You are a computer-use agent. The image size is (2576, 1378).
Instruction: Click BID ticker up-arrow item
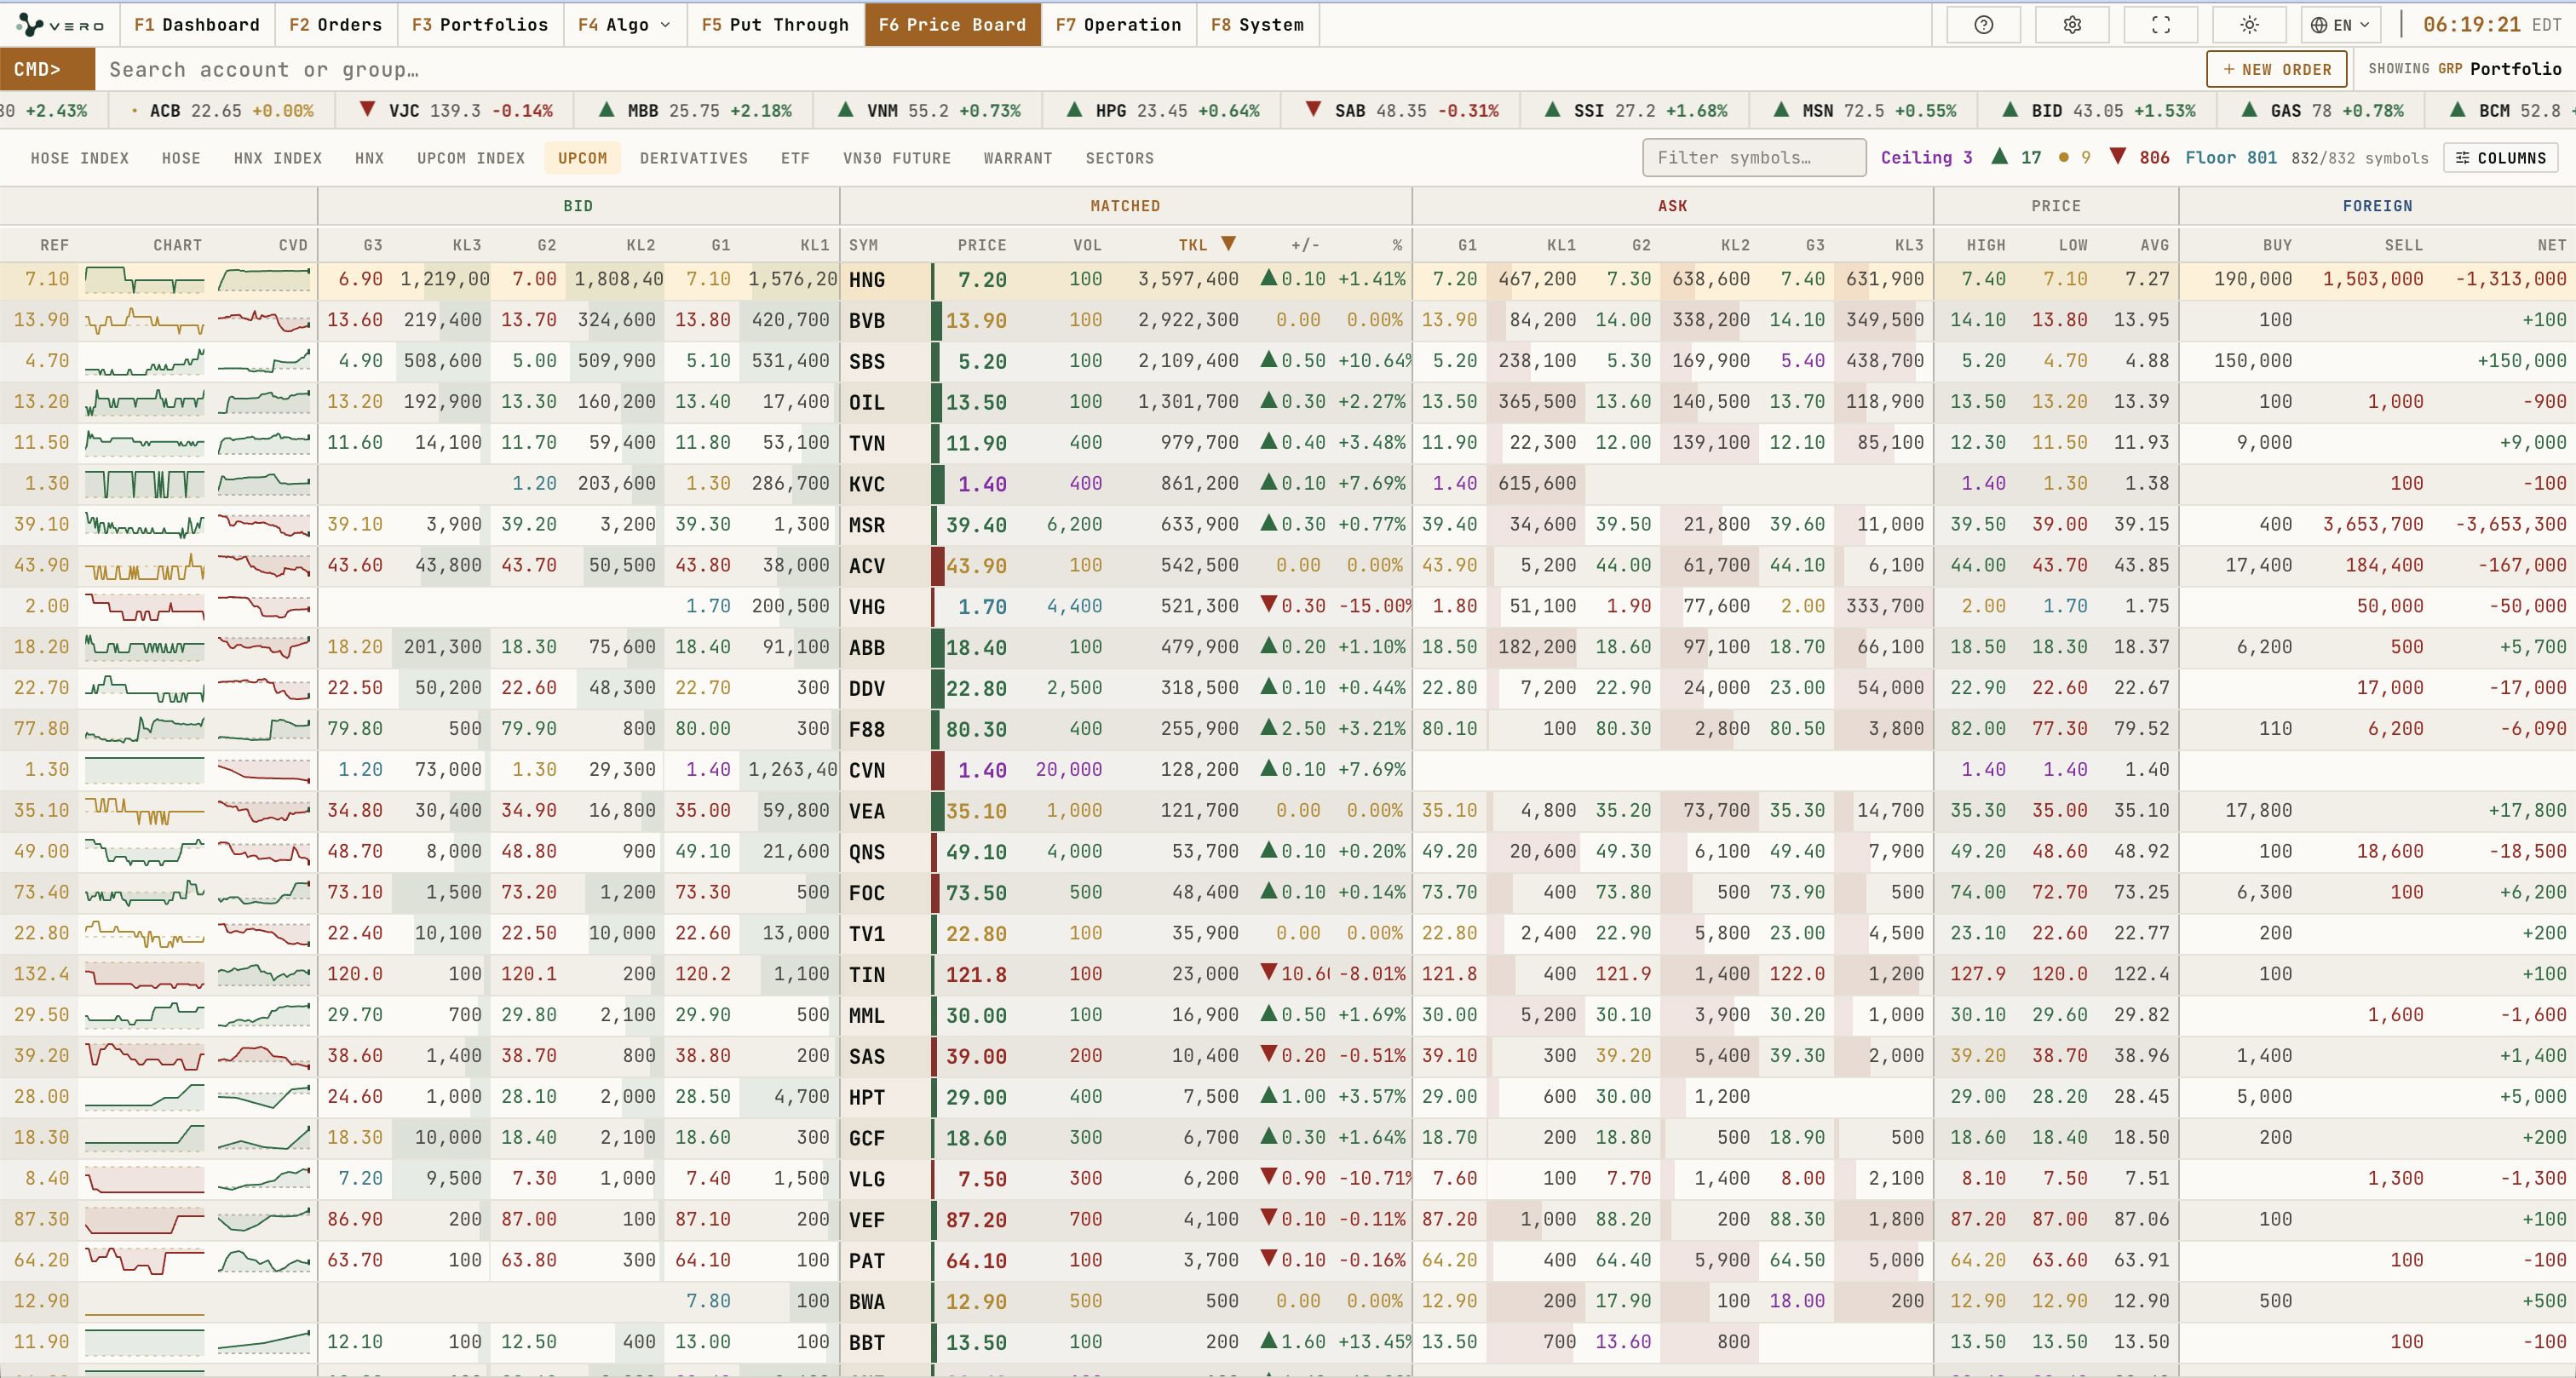pos(2099,110)
